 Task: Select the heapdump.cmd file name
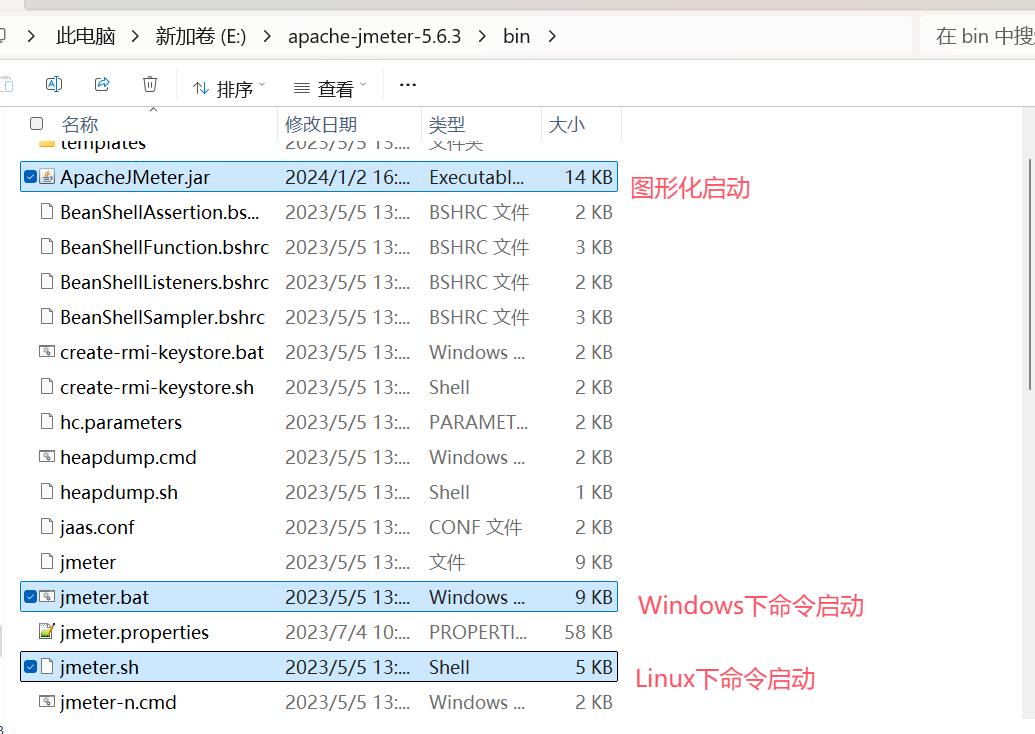(x=128, y=457)
